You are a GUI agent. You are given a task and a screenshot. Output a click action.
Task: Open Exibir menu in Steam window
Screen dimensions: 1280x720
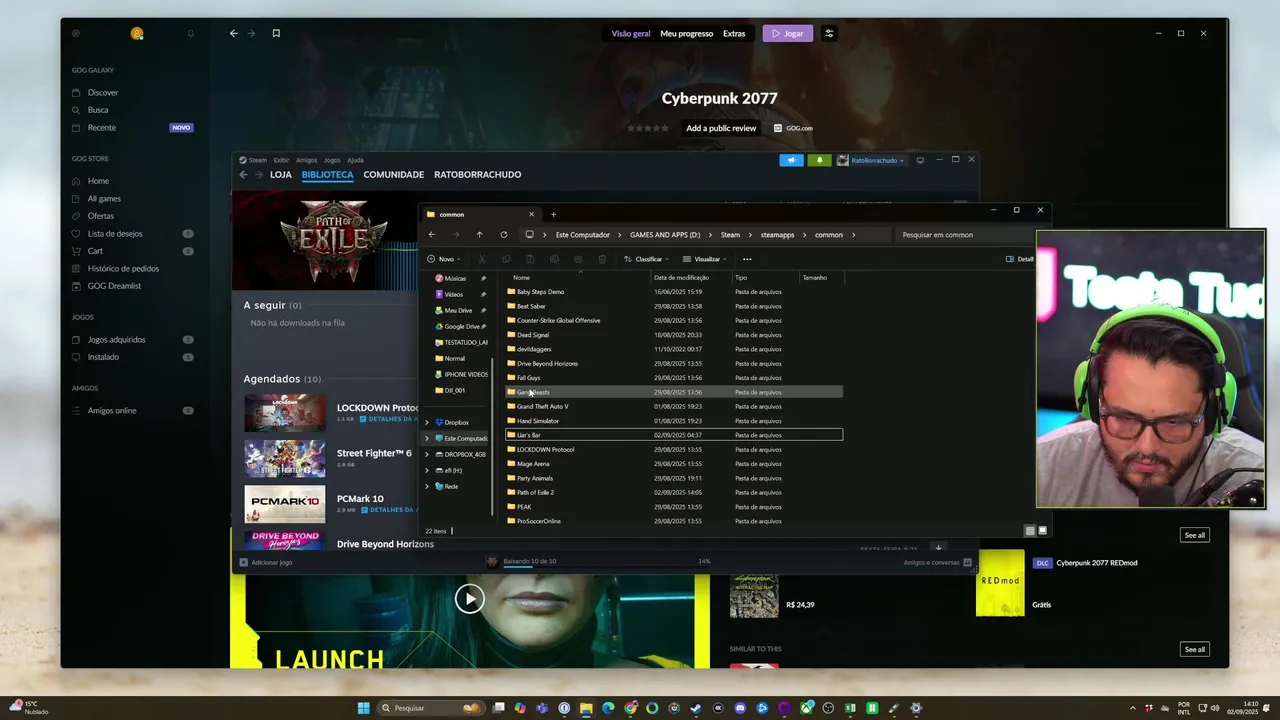click(281, 160)
